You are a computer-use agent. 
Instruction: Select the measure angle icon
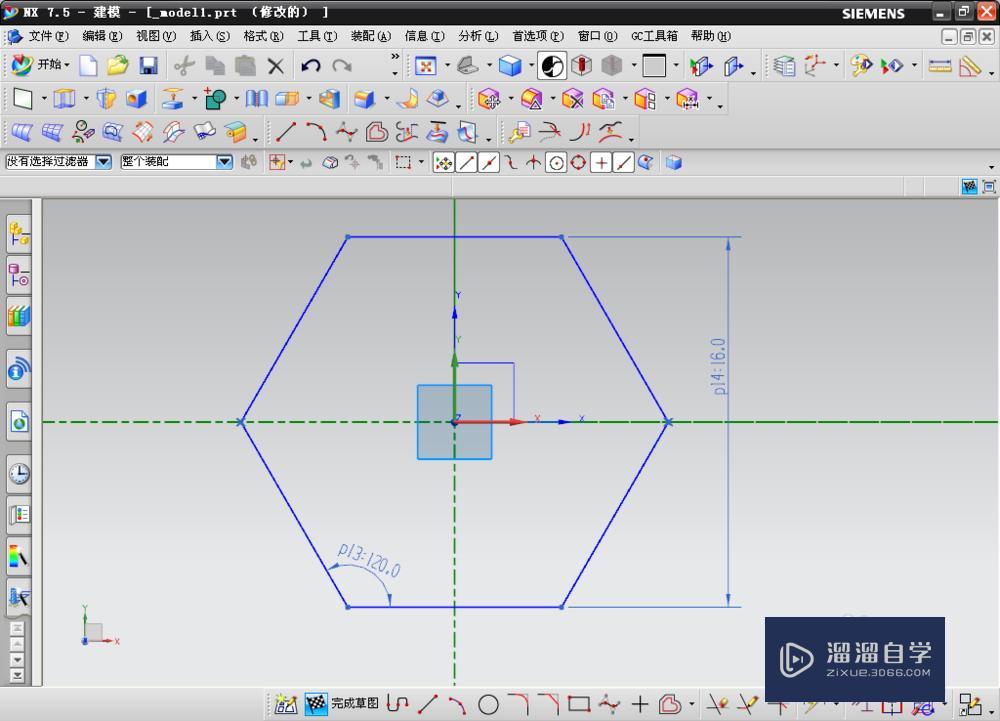coord(970,65)
